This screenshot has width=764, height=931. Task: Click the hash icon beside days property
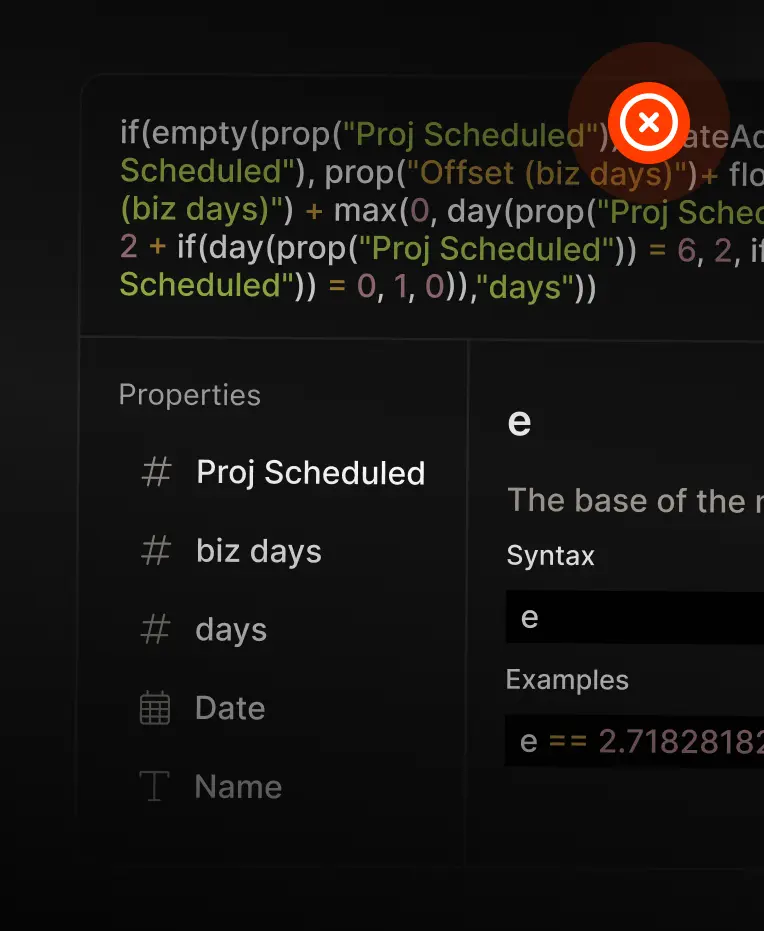click(x=156, y=630)
